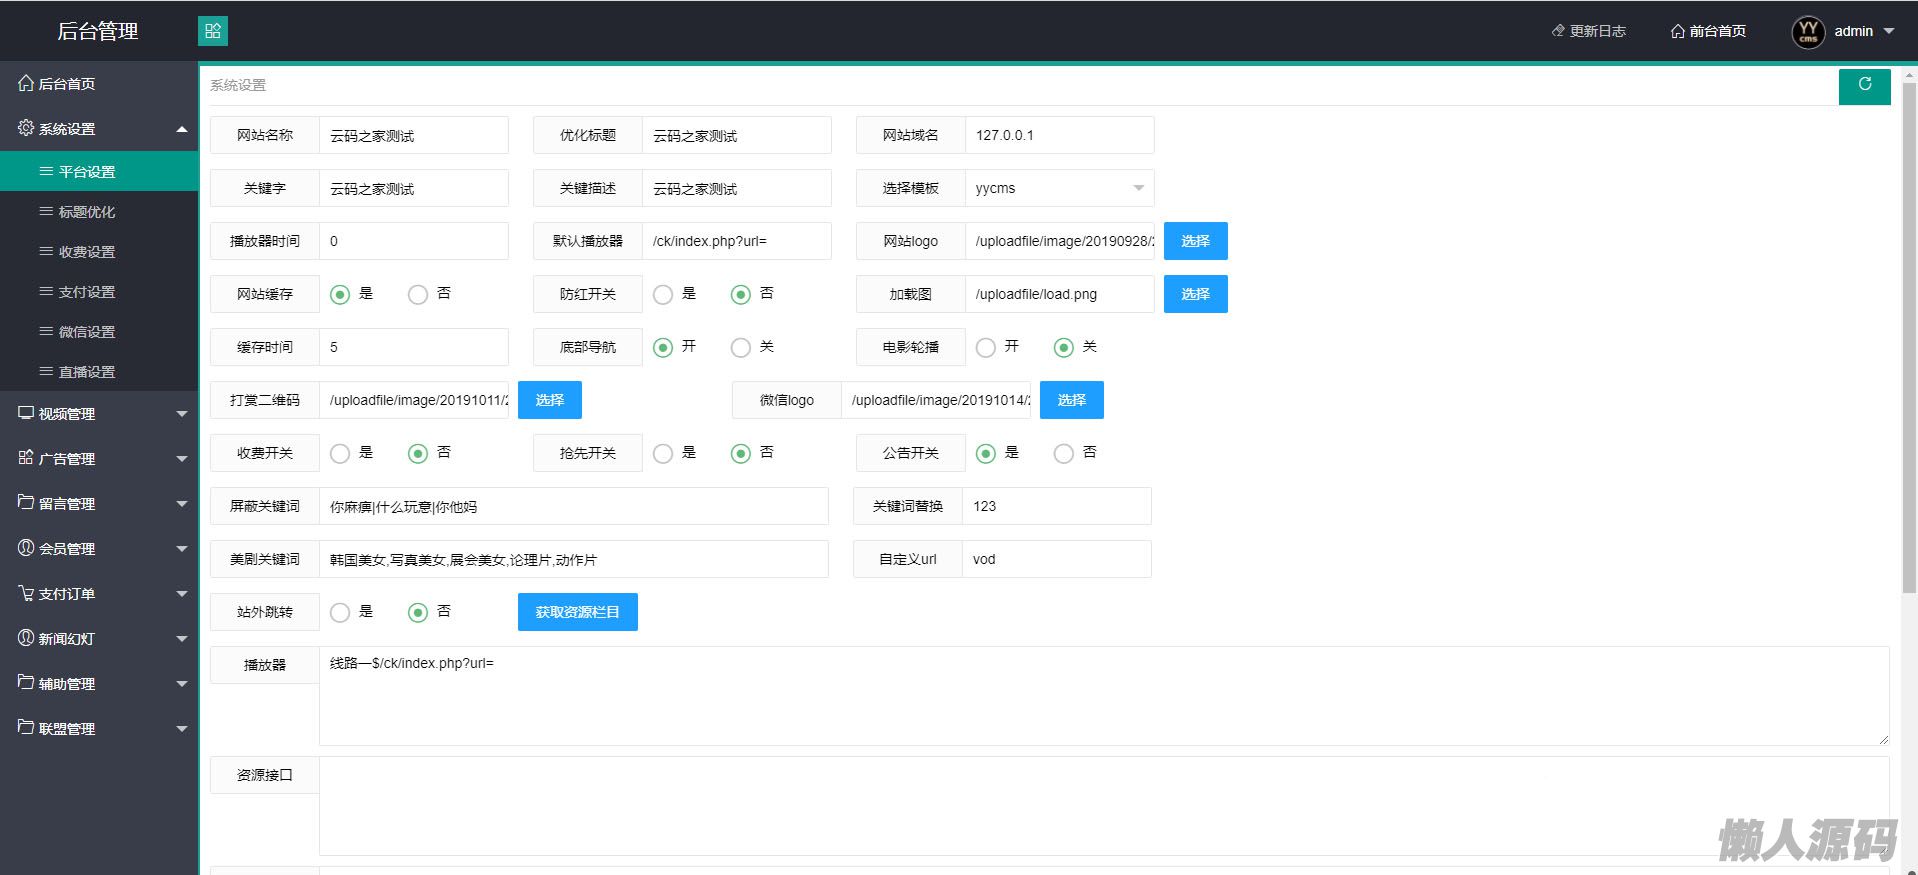Toggle sidebar with the teal grid icon
This screenshot has width=1918, height=875.
213,31
